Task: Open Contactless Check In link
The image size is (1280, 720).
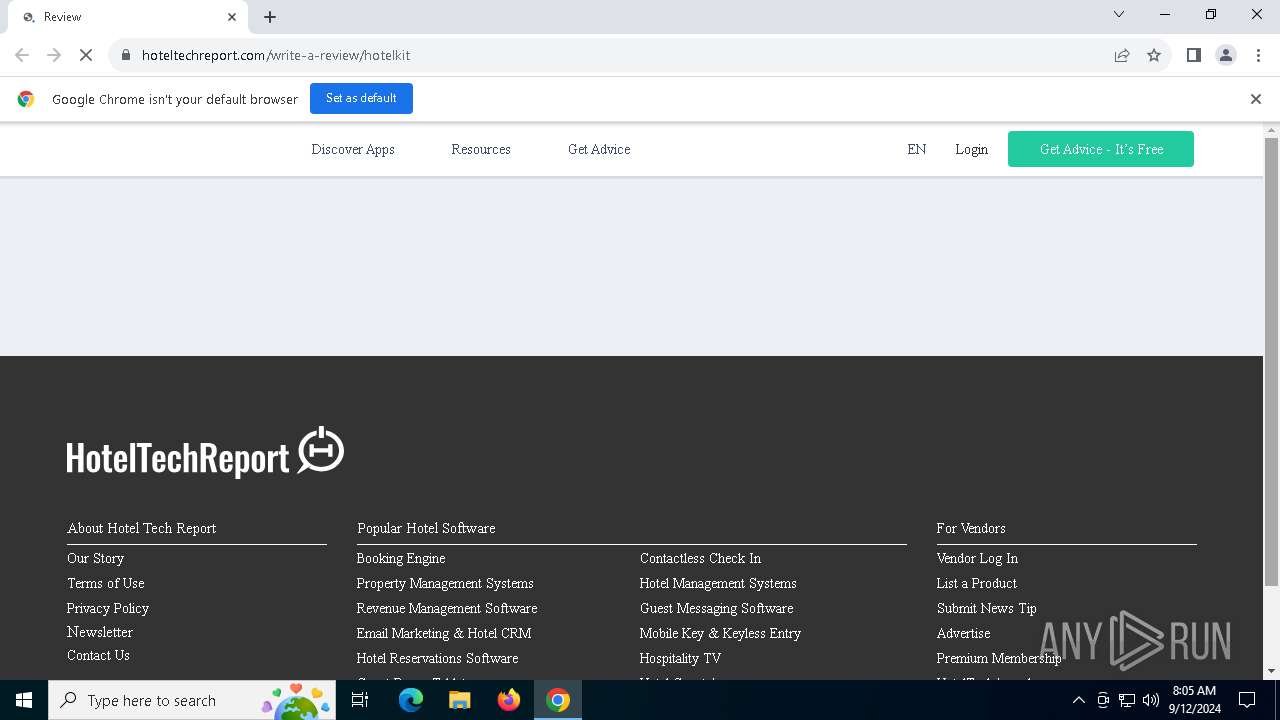Action: (700, 558)
